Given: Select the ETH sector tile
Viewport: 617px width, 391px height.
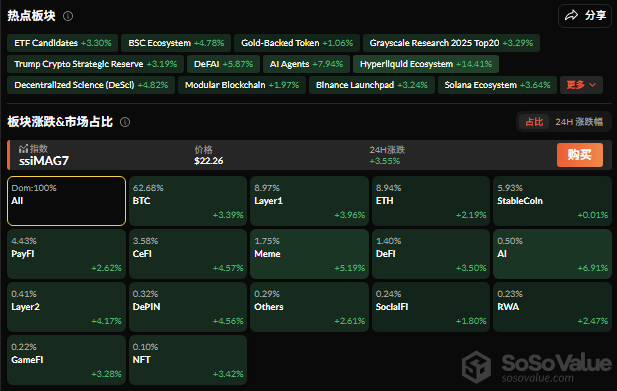Looking at the screenshot, I should 431,201.
